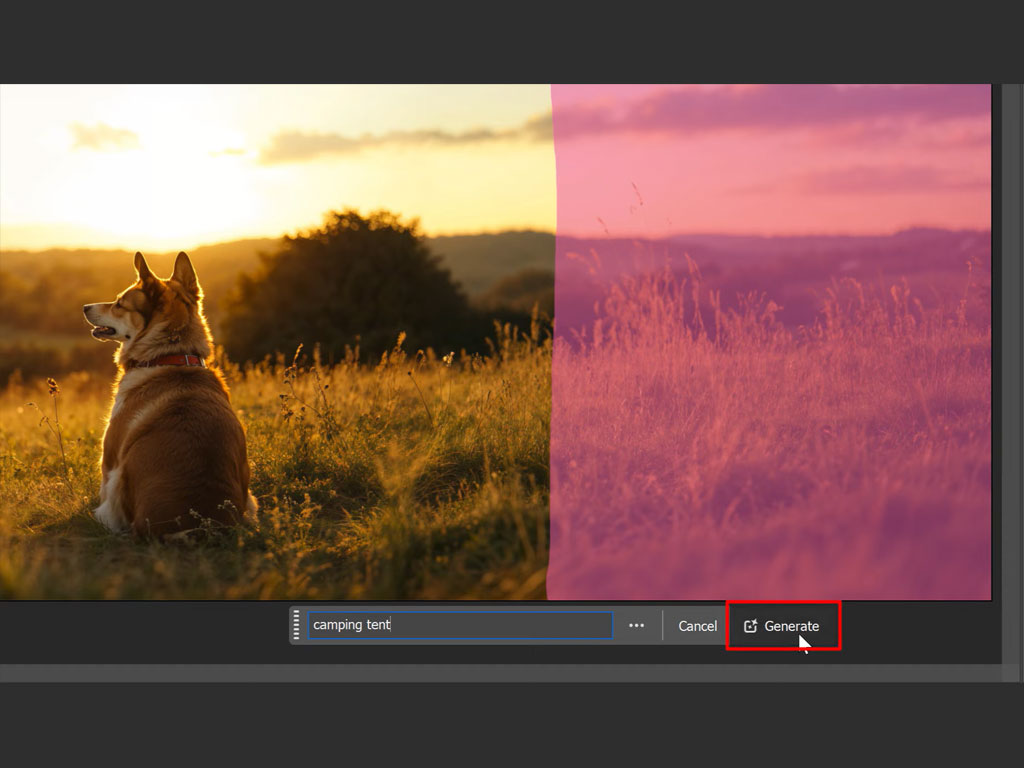Click the horizontal scrollbar below canvas
1024x768 pixels.
tap(500, 673)
